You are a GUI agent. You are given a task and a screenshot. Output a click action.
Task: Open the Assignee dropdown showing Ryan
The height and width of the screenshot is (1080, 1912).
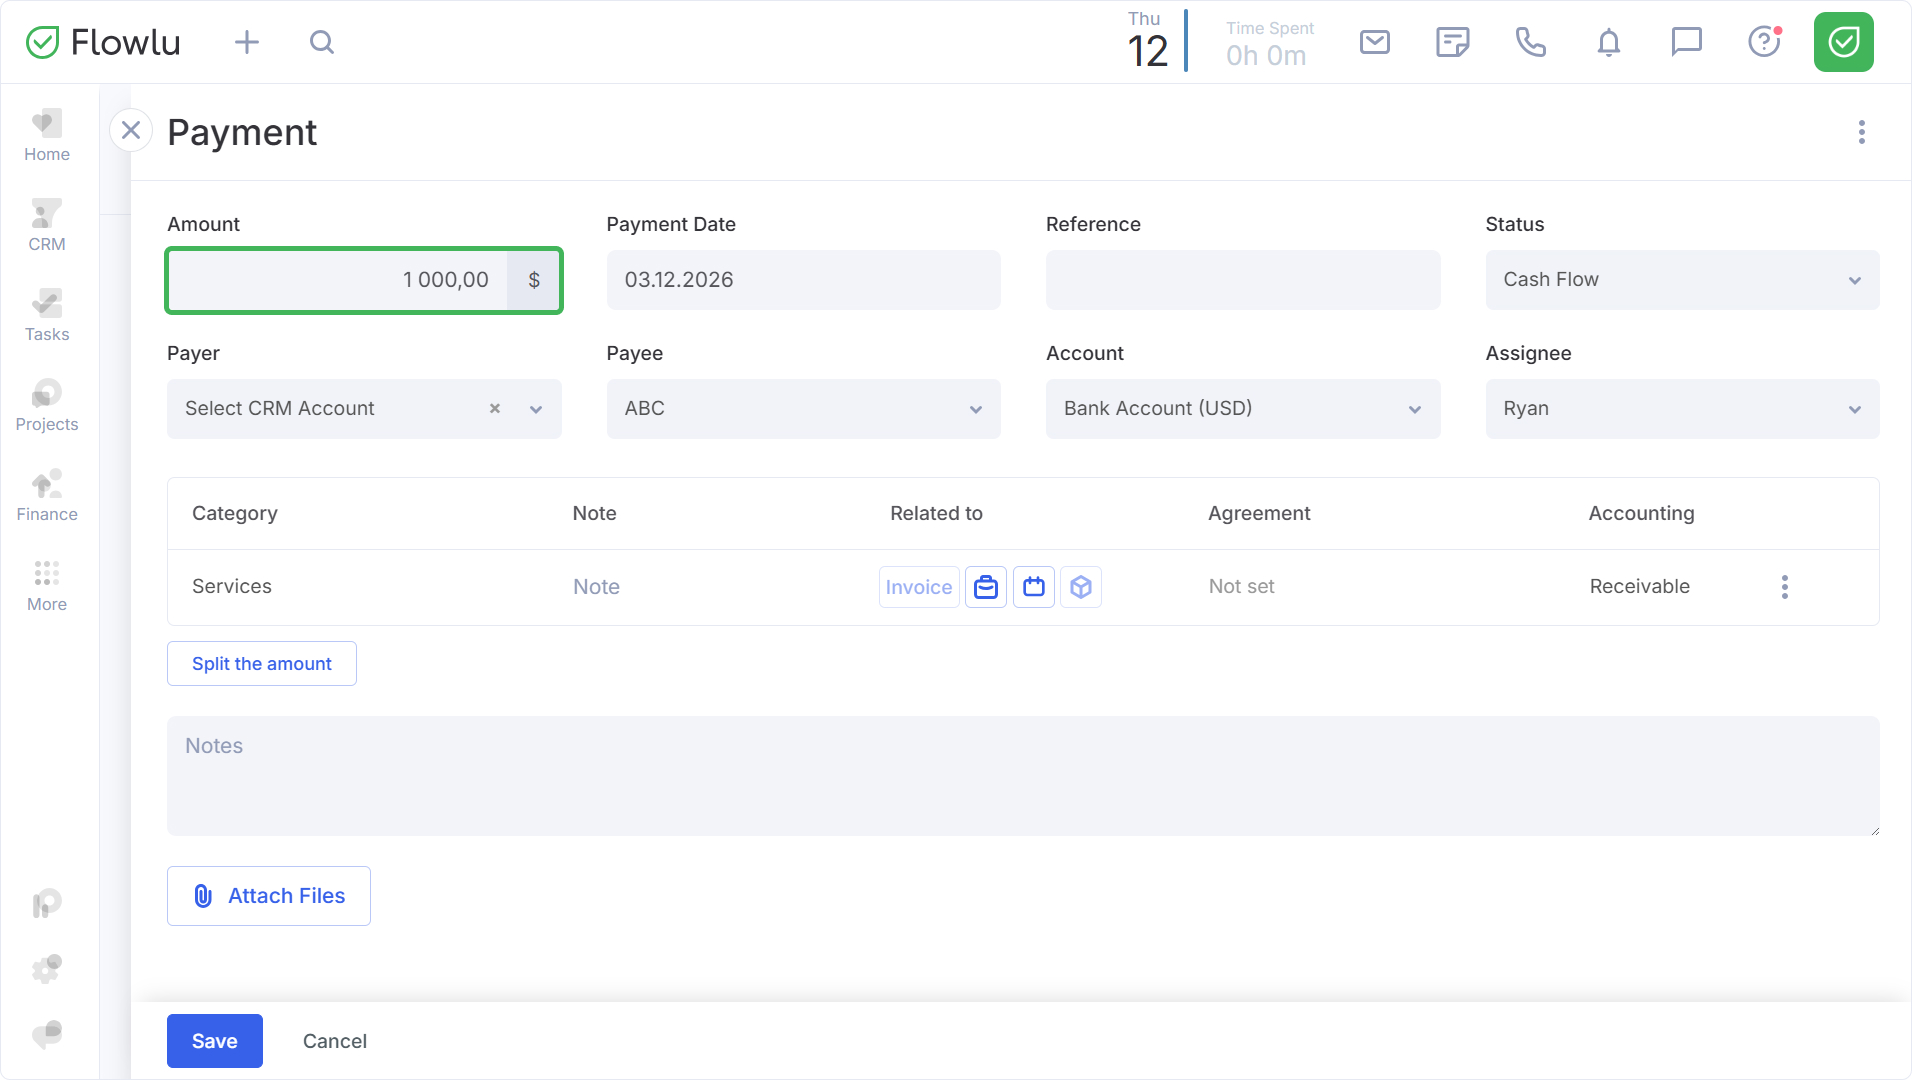click(x=1682, y=409)
